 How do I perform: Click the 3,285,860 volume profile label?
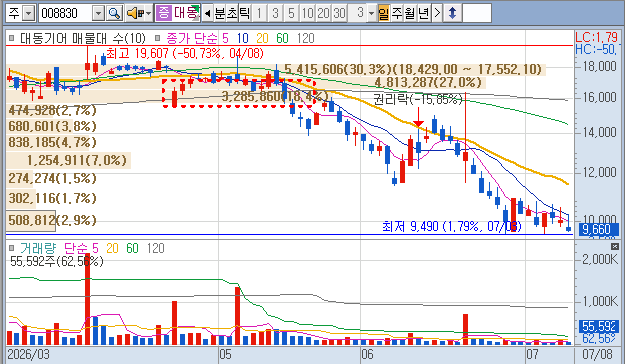click(x=275, y=96)
